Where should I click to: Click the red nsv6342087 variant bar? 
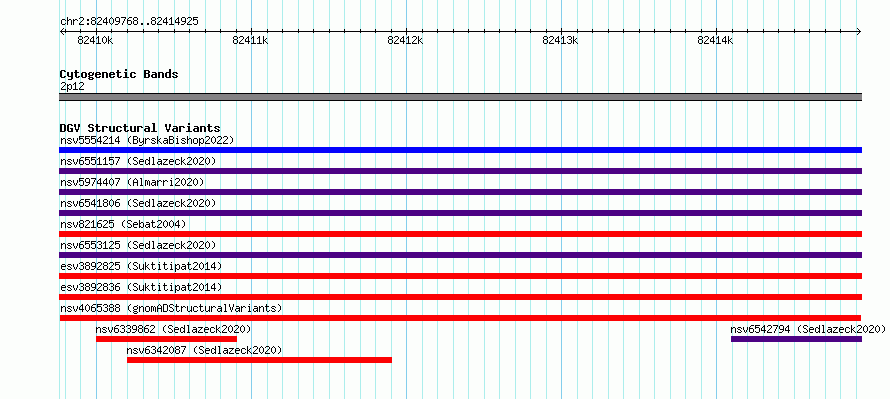point(259,360)
